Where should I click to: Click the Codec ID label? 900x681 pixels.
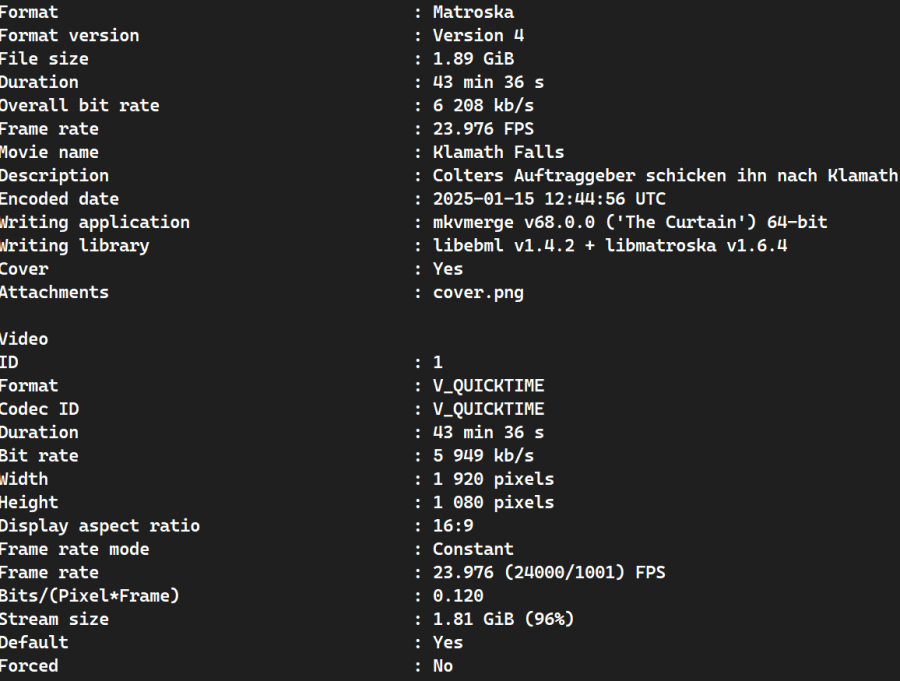(39, 409)
